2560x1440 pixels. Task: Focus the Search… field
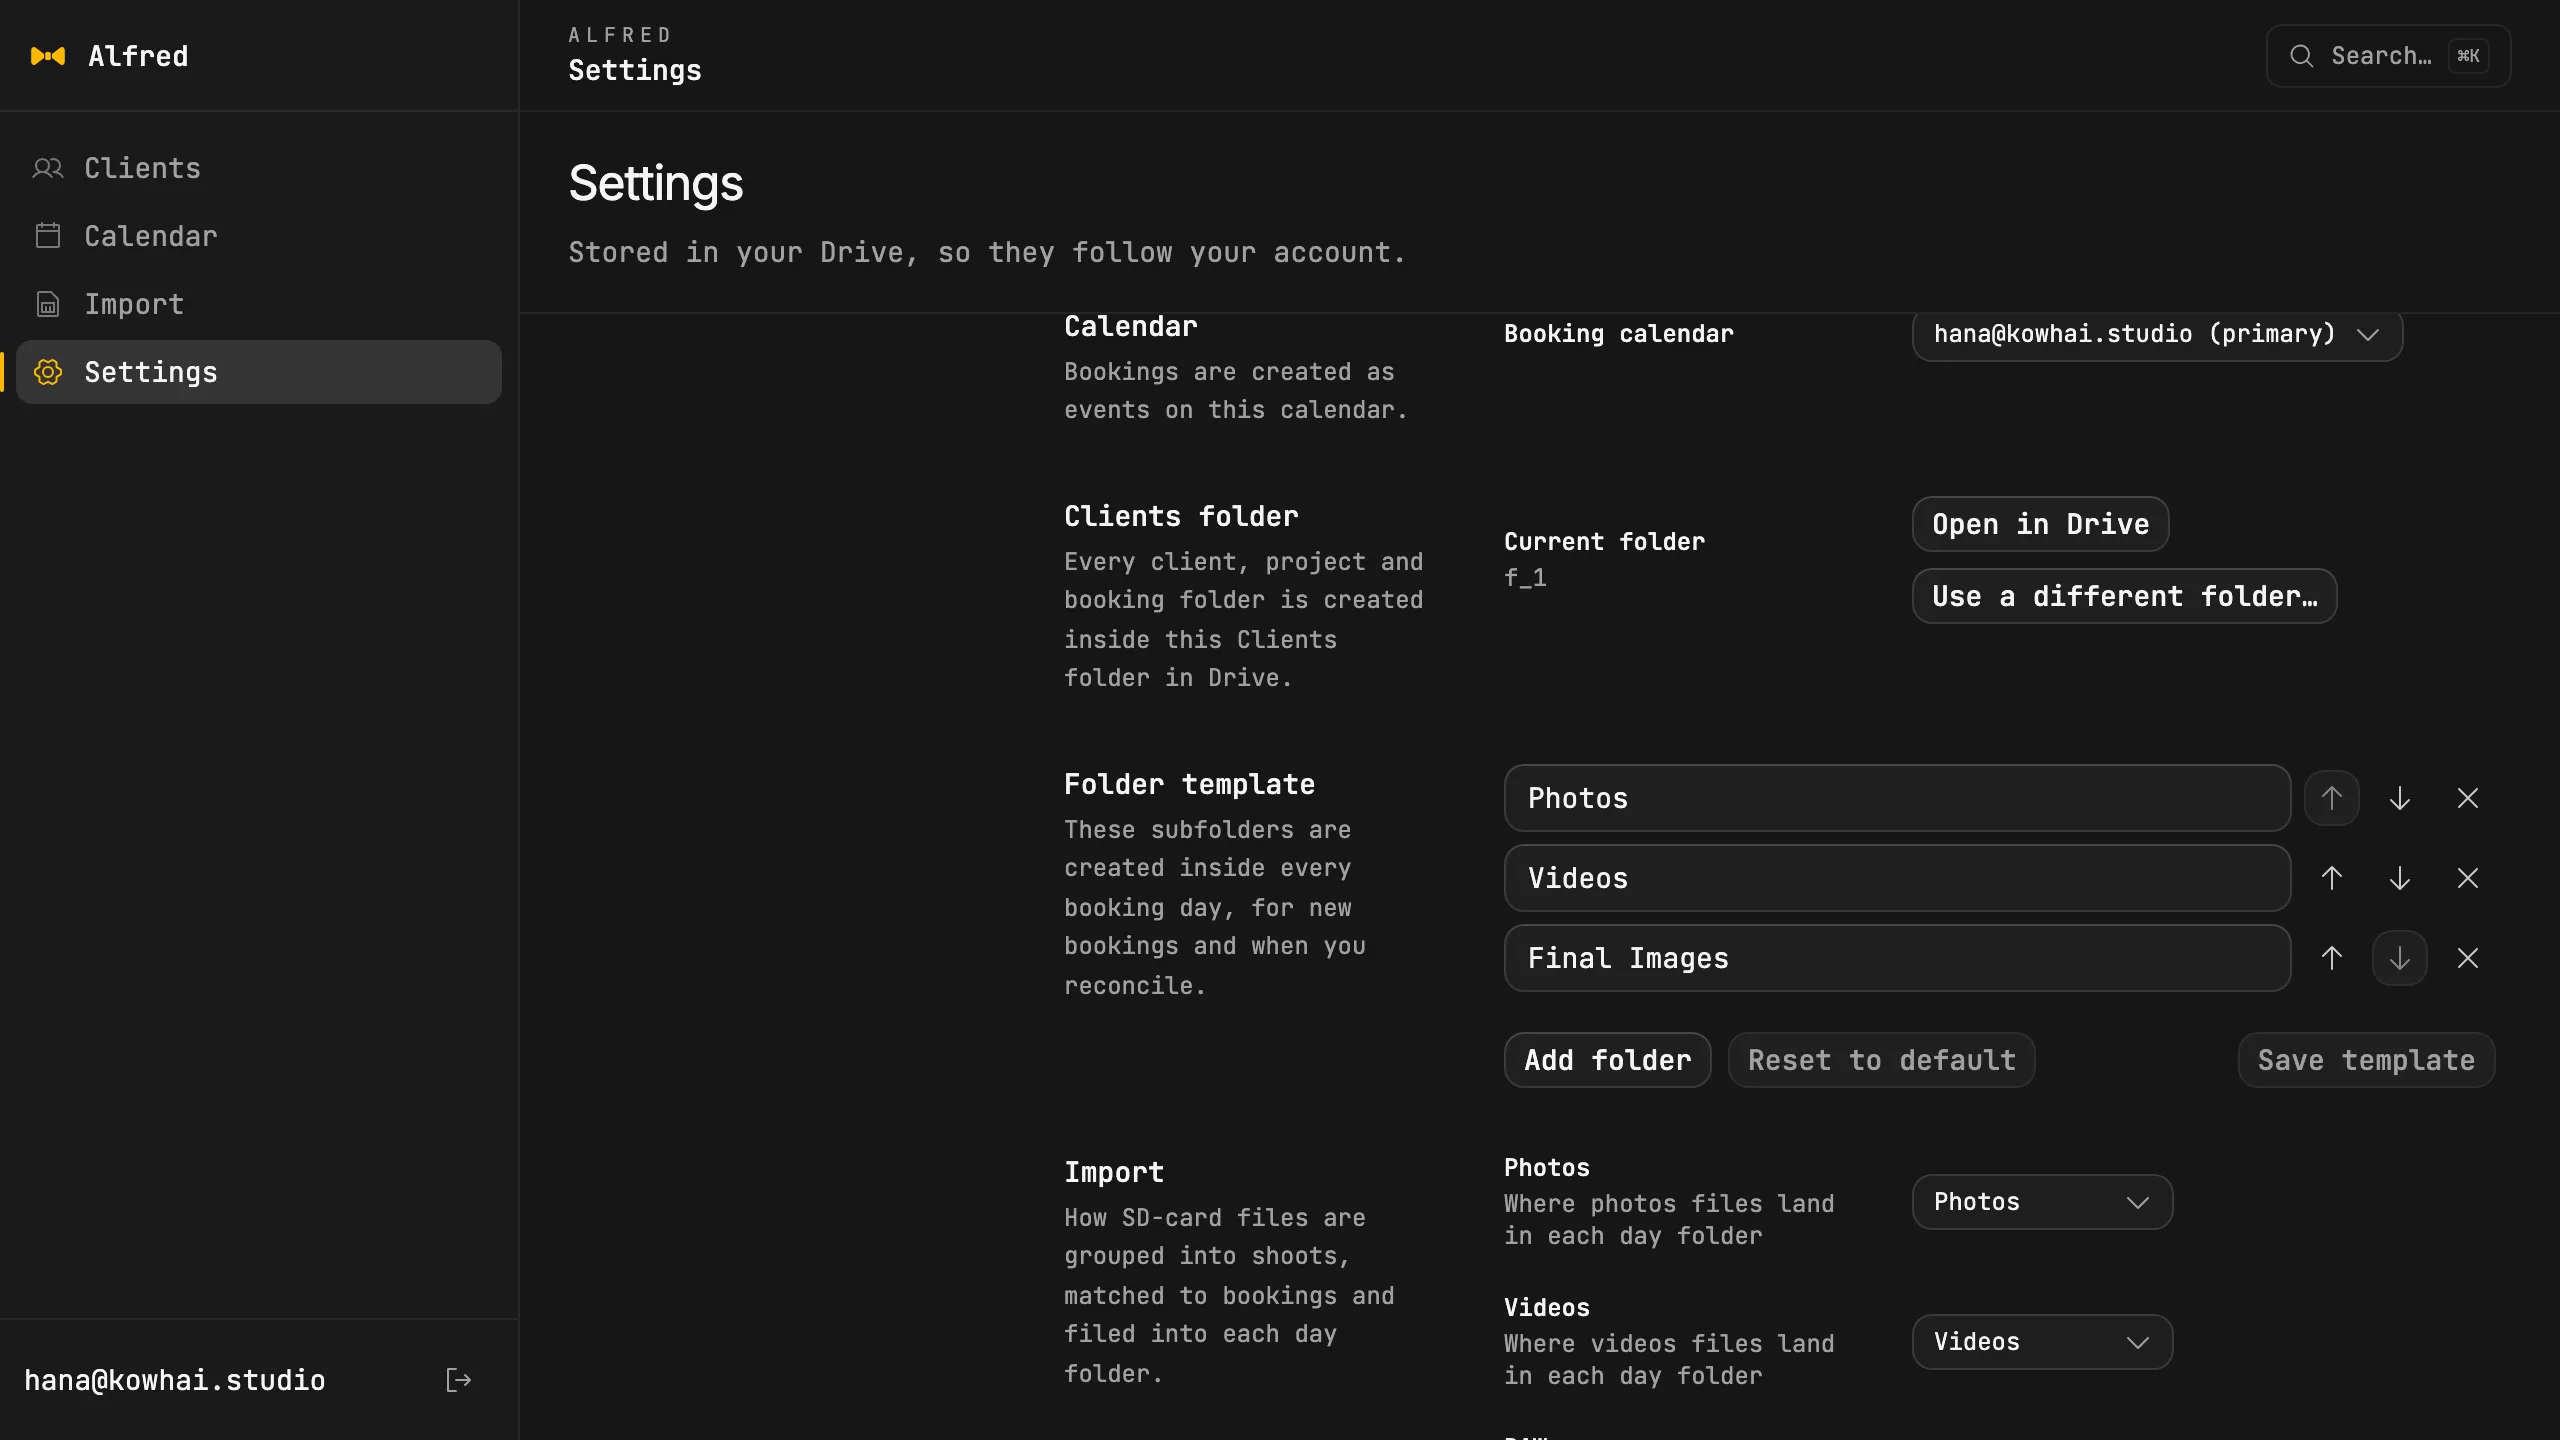click(x=2388, y=56)
